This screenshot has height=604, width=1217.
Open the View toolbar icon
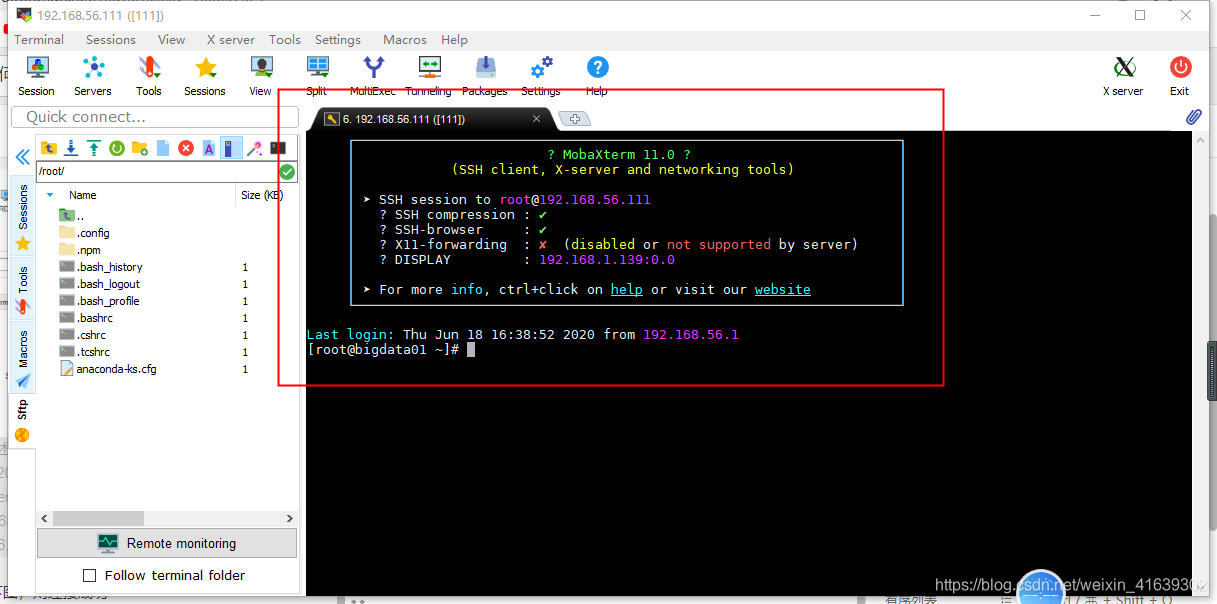tap(261, 76)
